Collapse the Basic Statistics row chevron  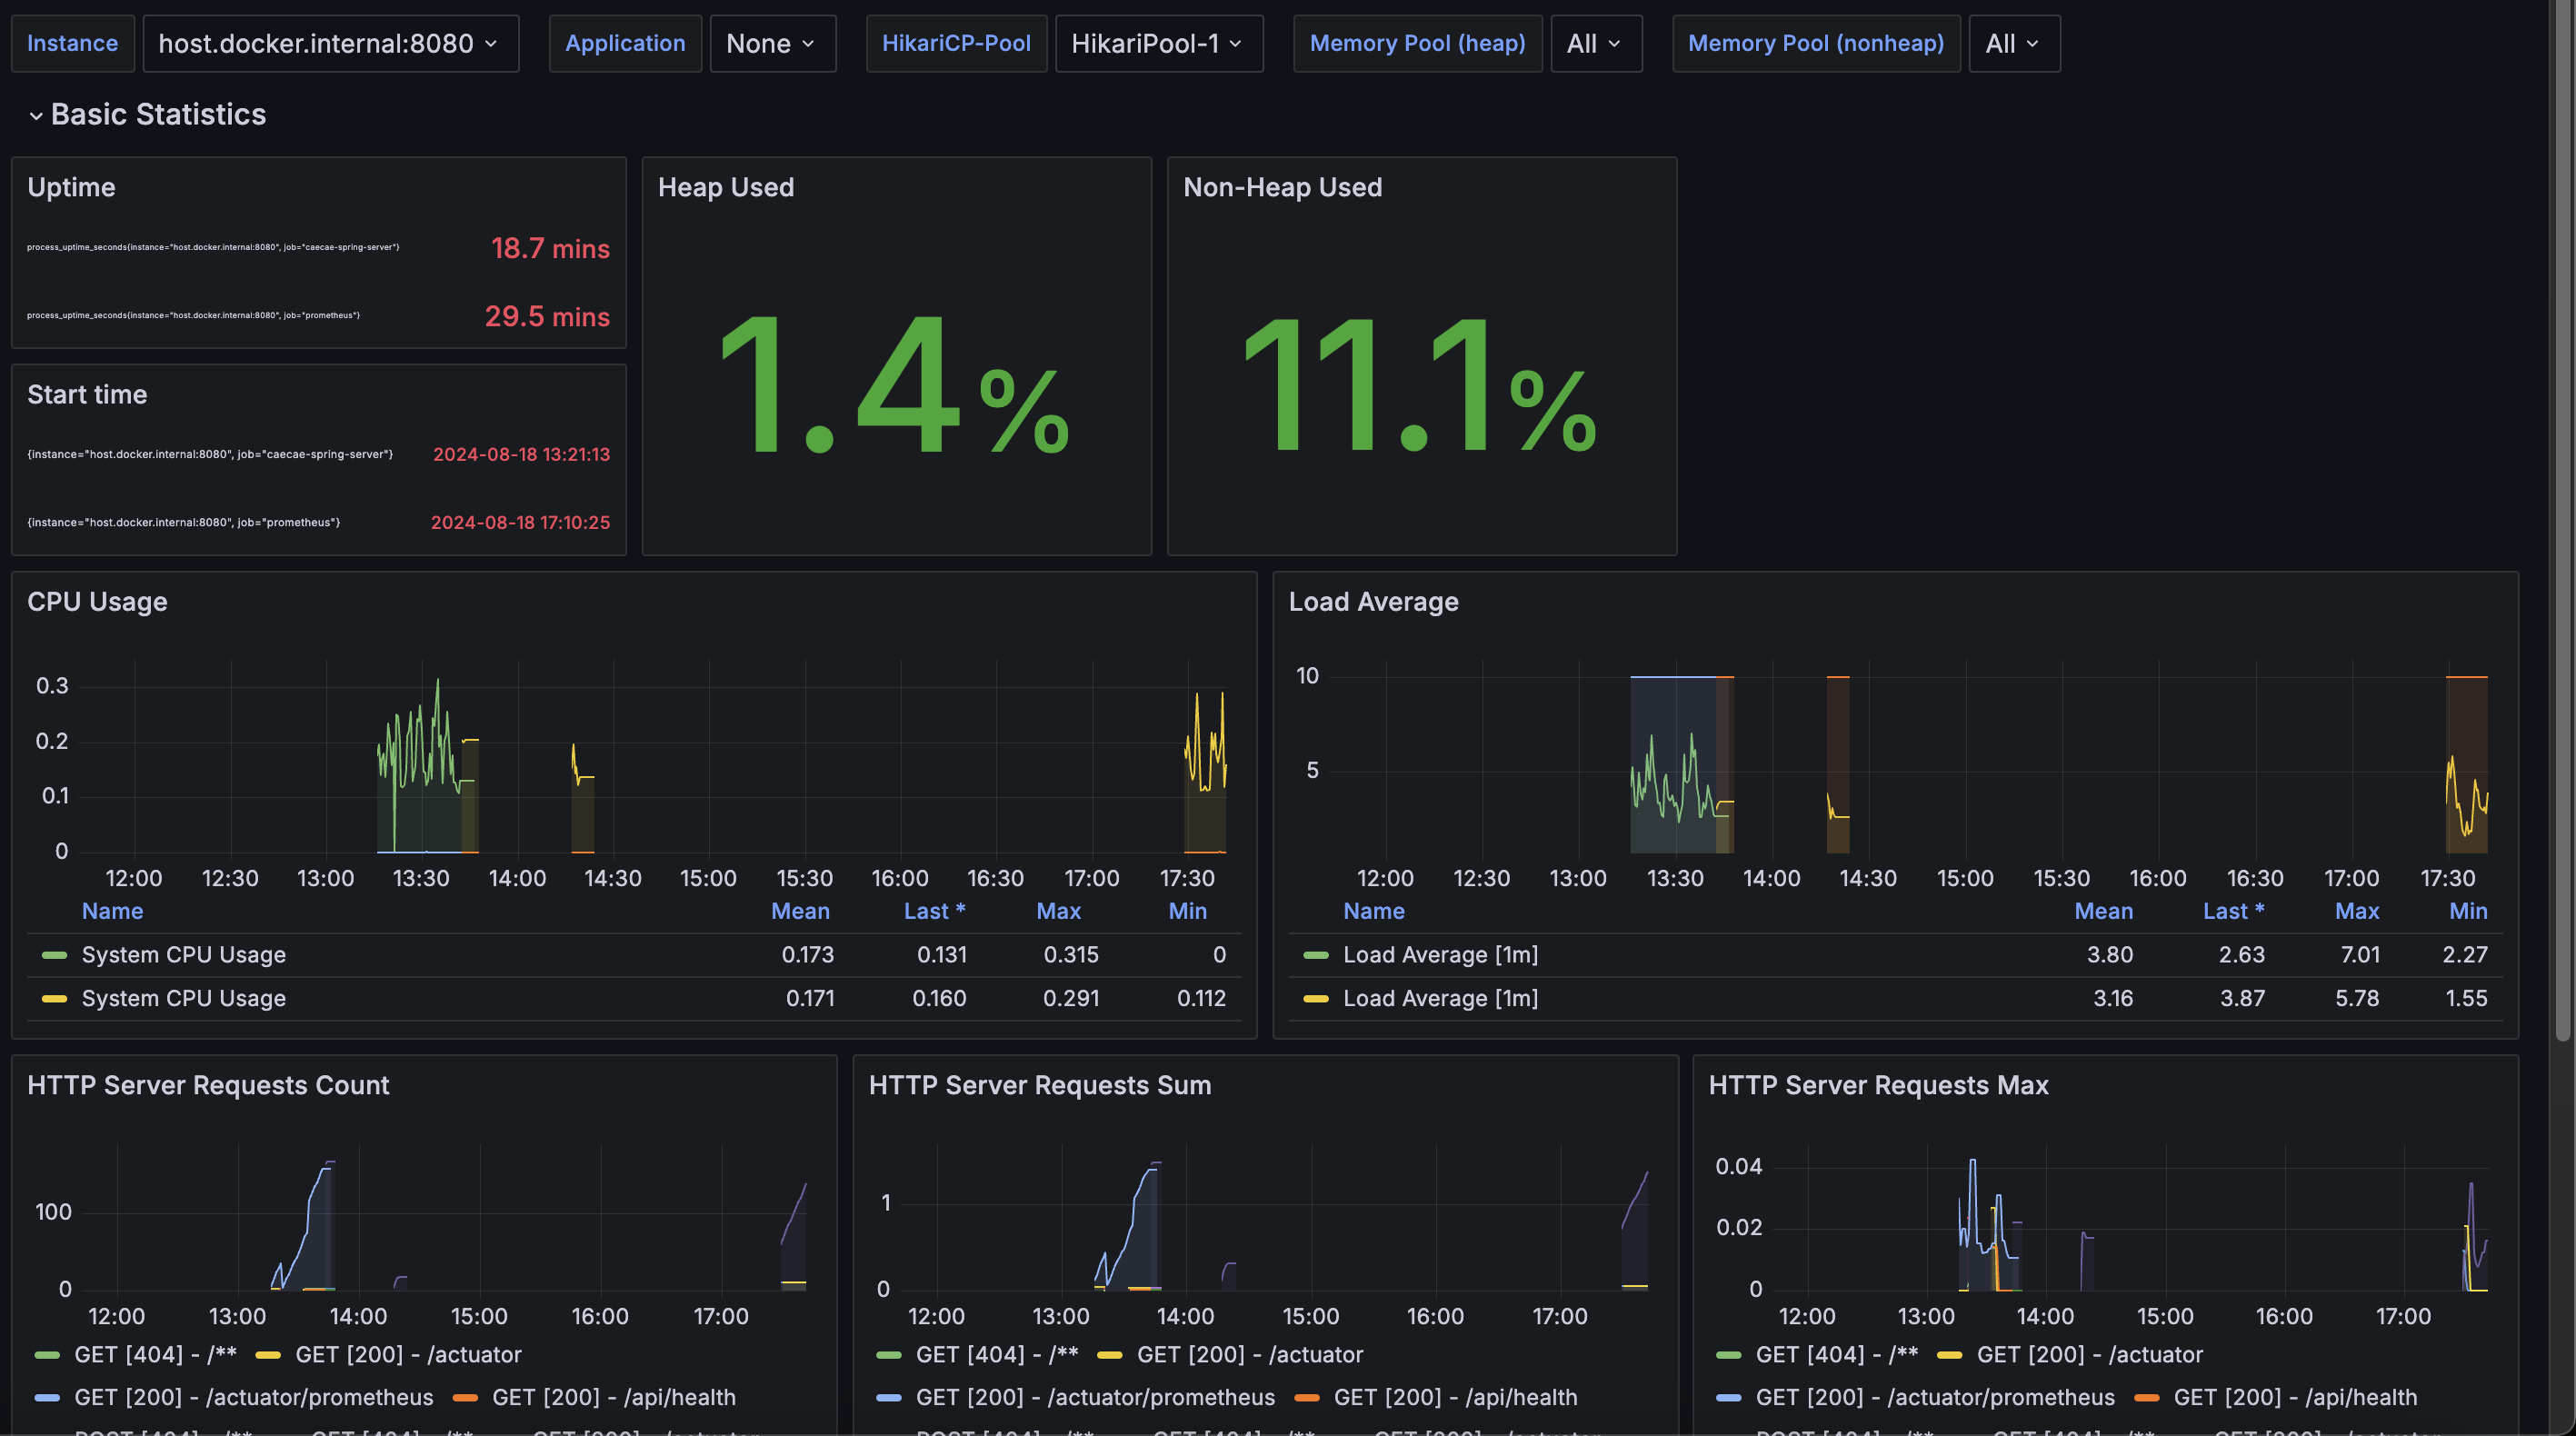[36, 116]
